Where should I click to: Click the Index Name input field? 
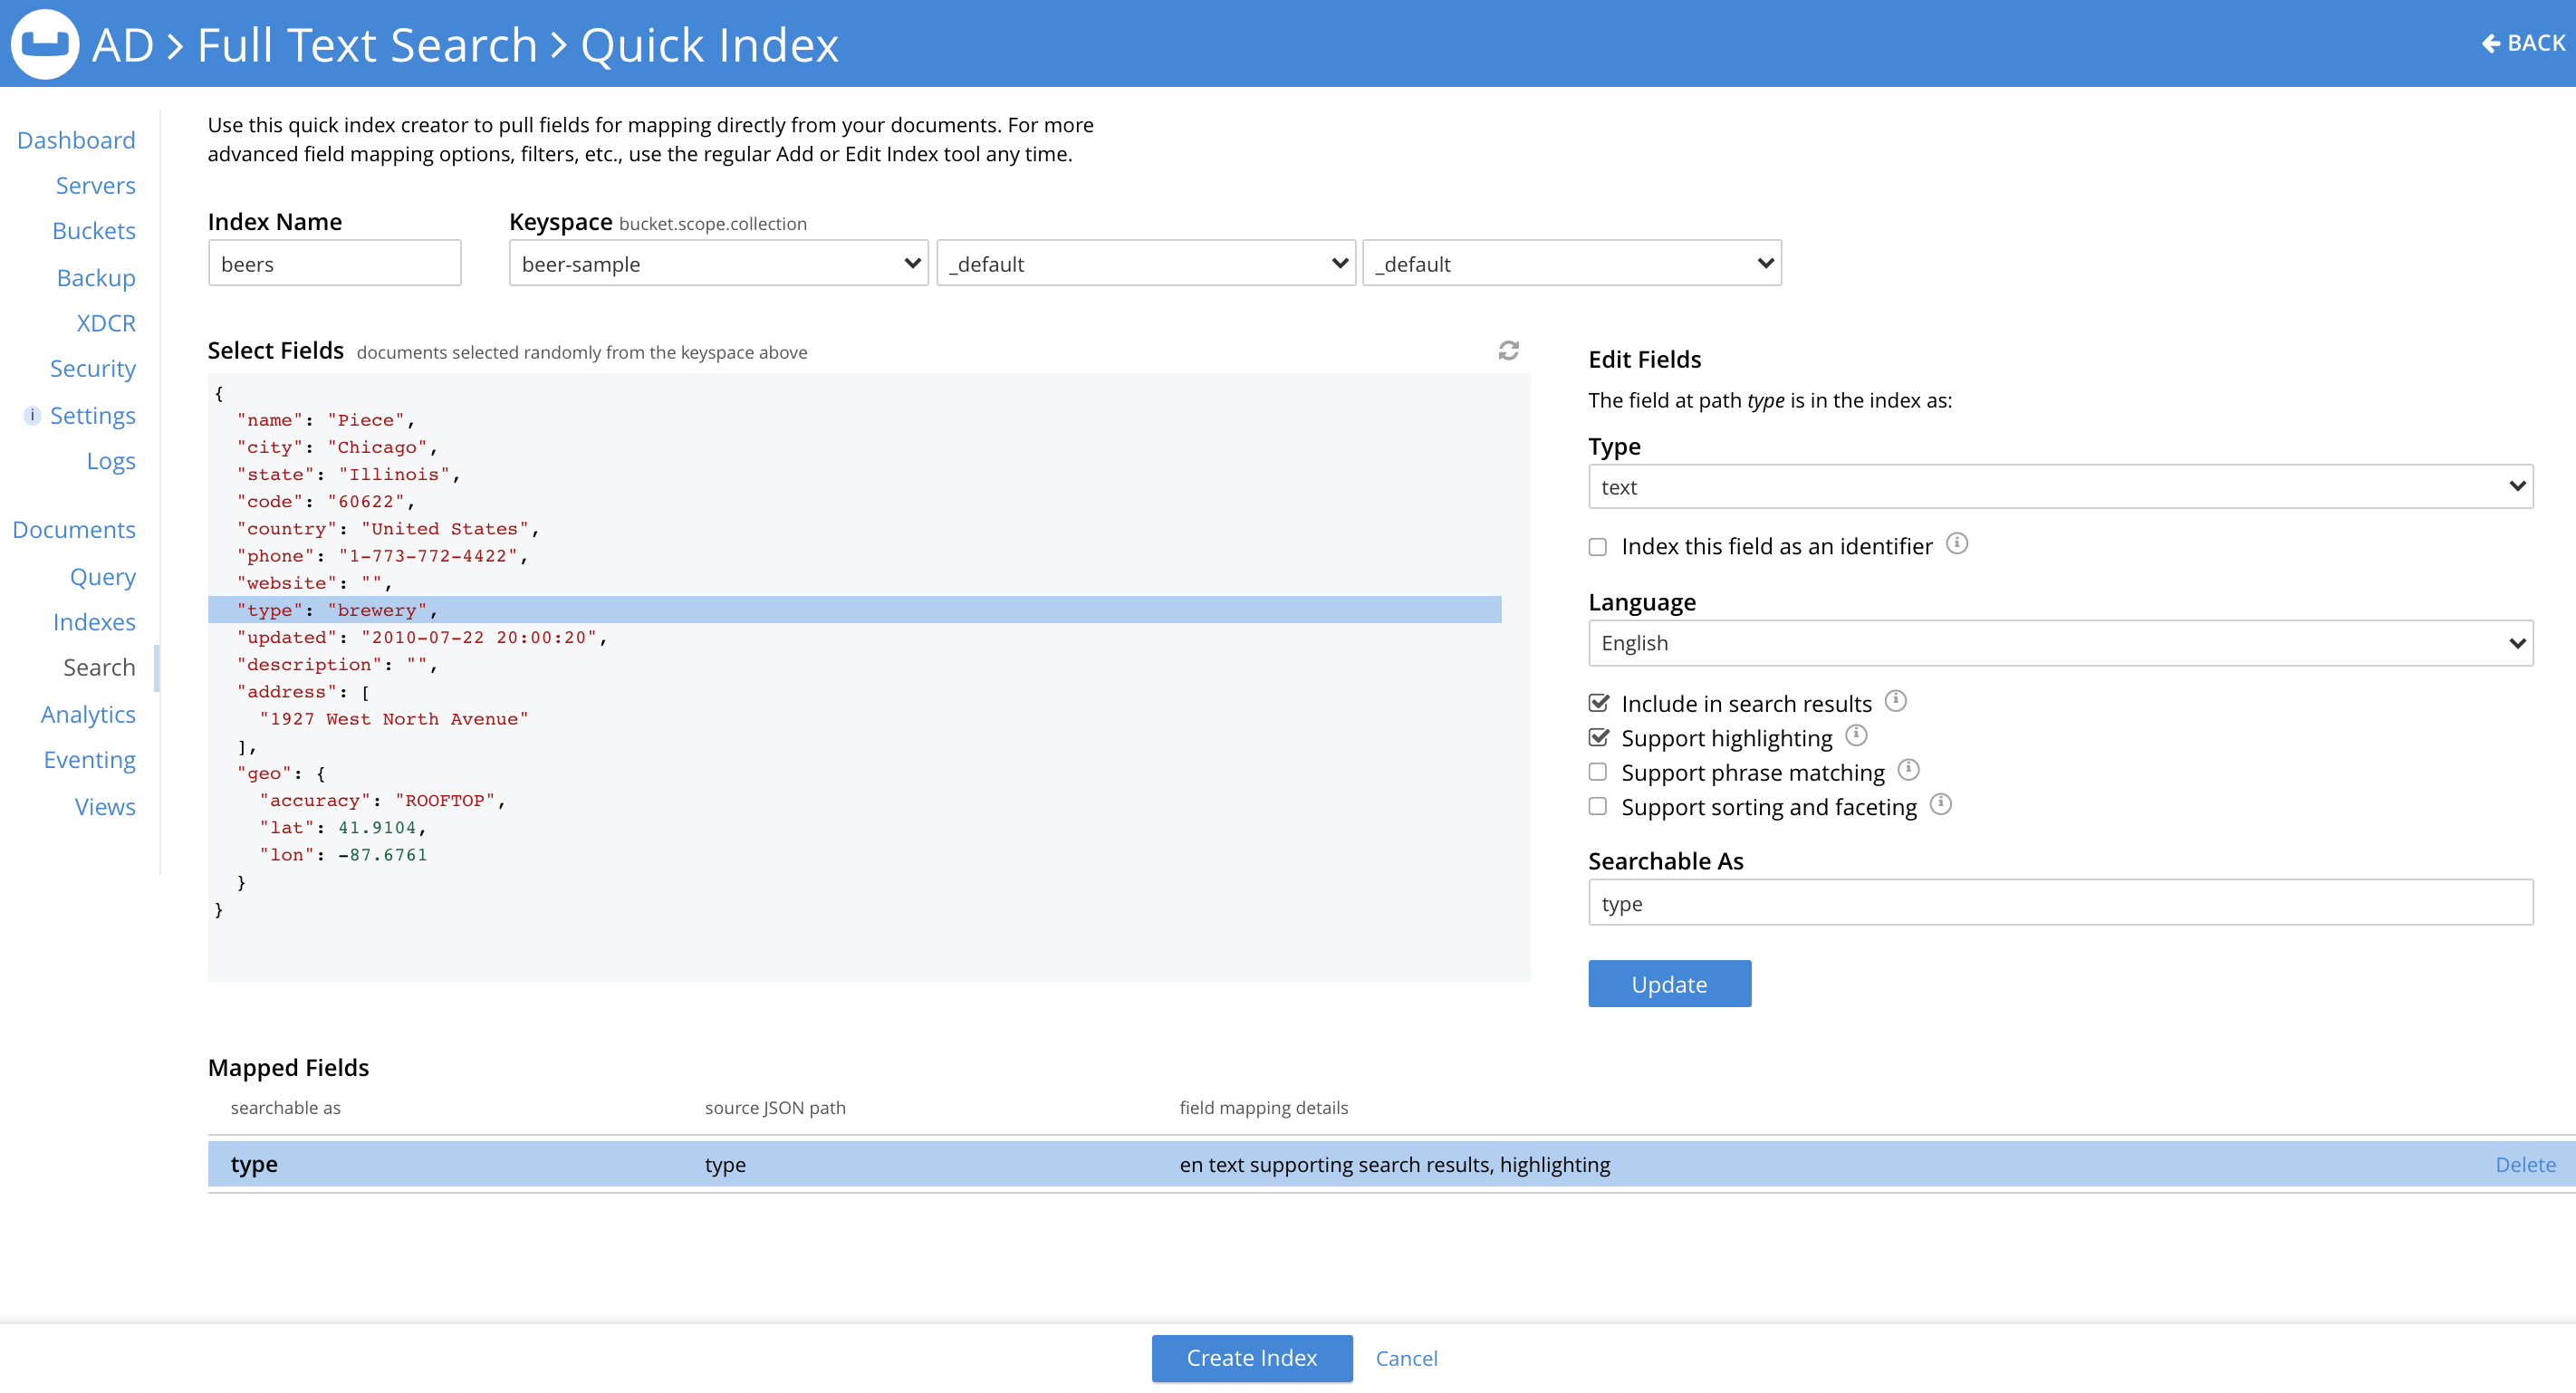[334, 263]
